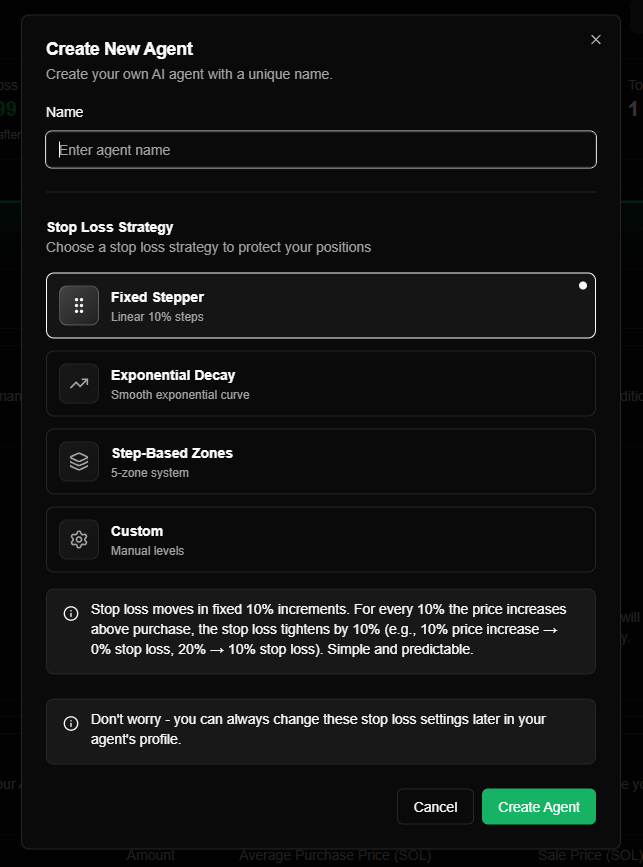The height and width of the screenshot is (867, 643).
Task: Click the Stop Loss Strategy heading
Action: (x=110, y=227)
